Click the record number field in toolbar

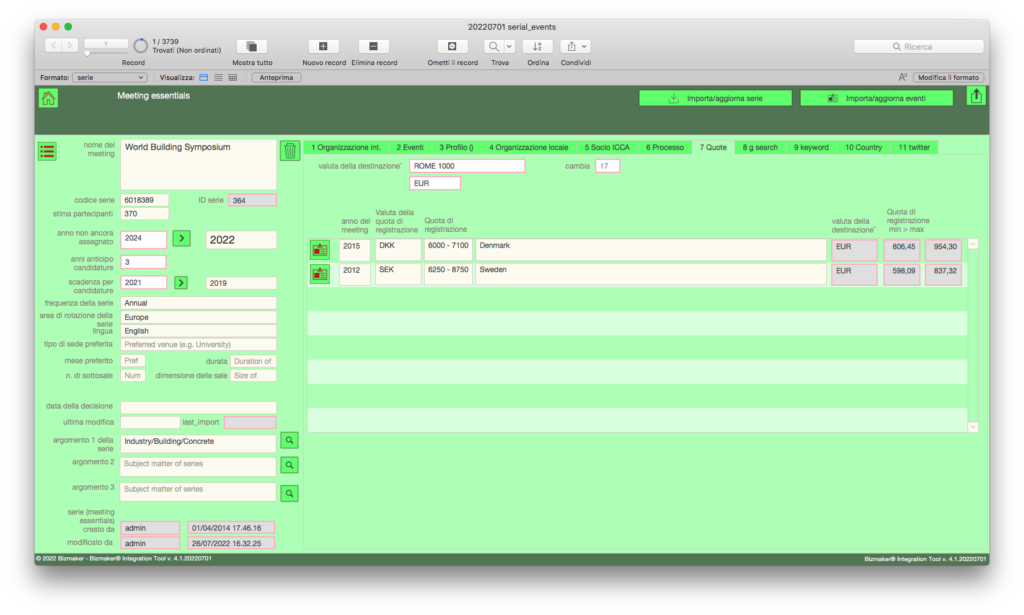[106, 44]
